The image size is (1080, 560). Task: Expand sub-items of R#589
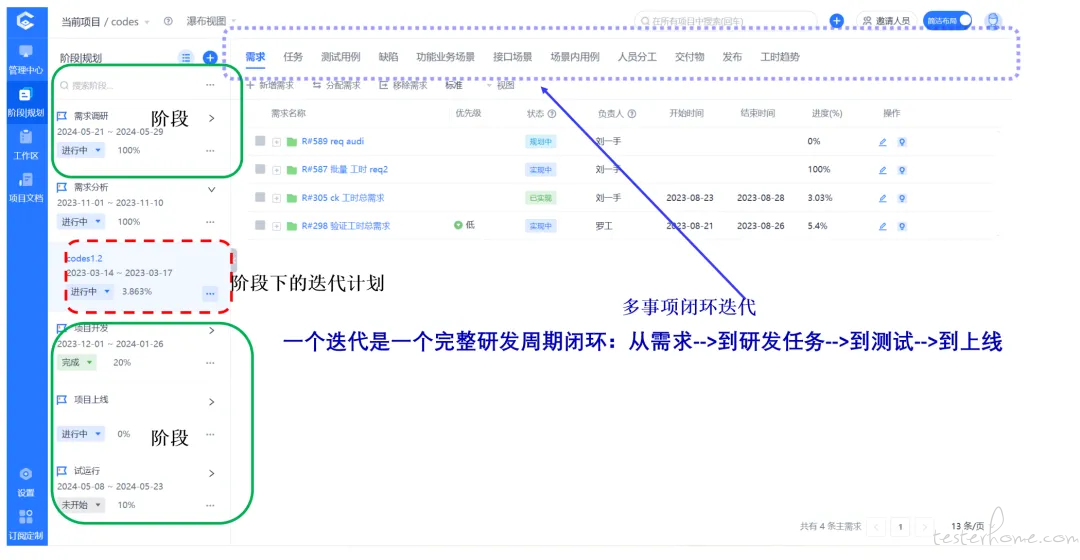(276, 142)
